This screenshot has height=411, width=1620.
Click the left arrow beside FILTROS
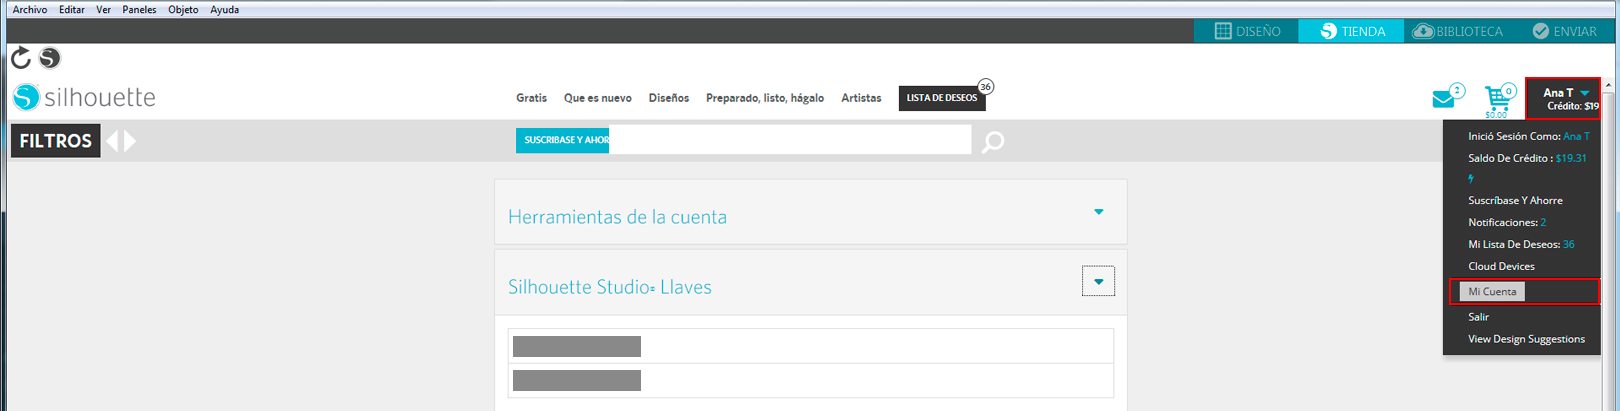(112, 141)
